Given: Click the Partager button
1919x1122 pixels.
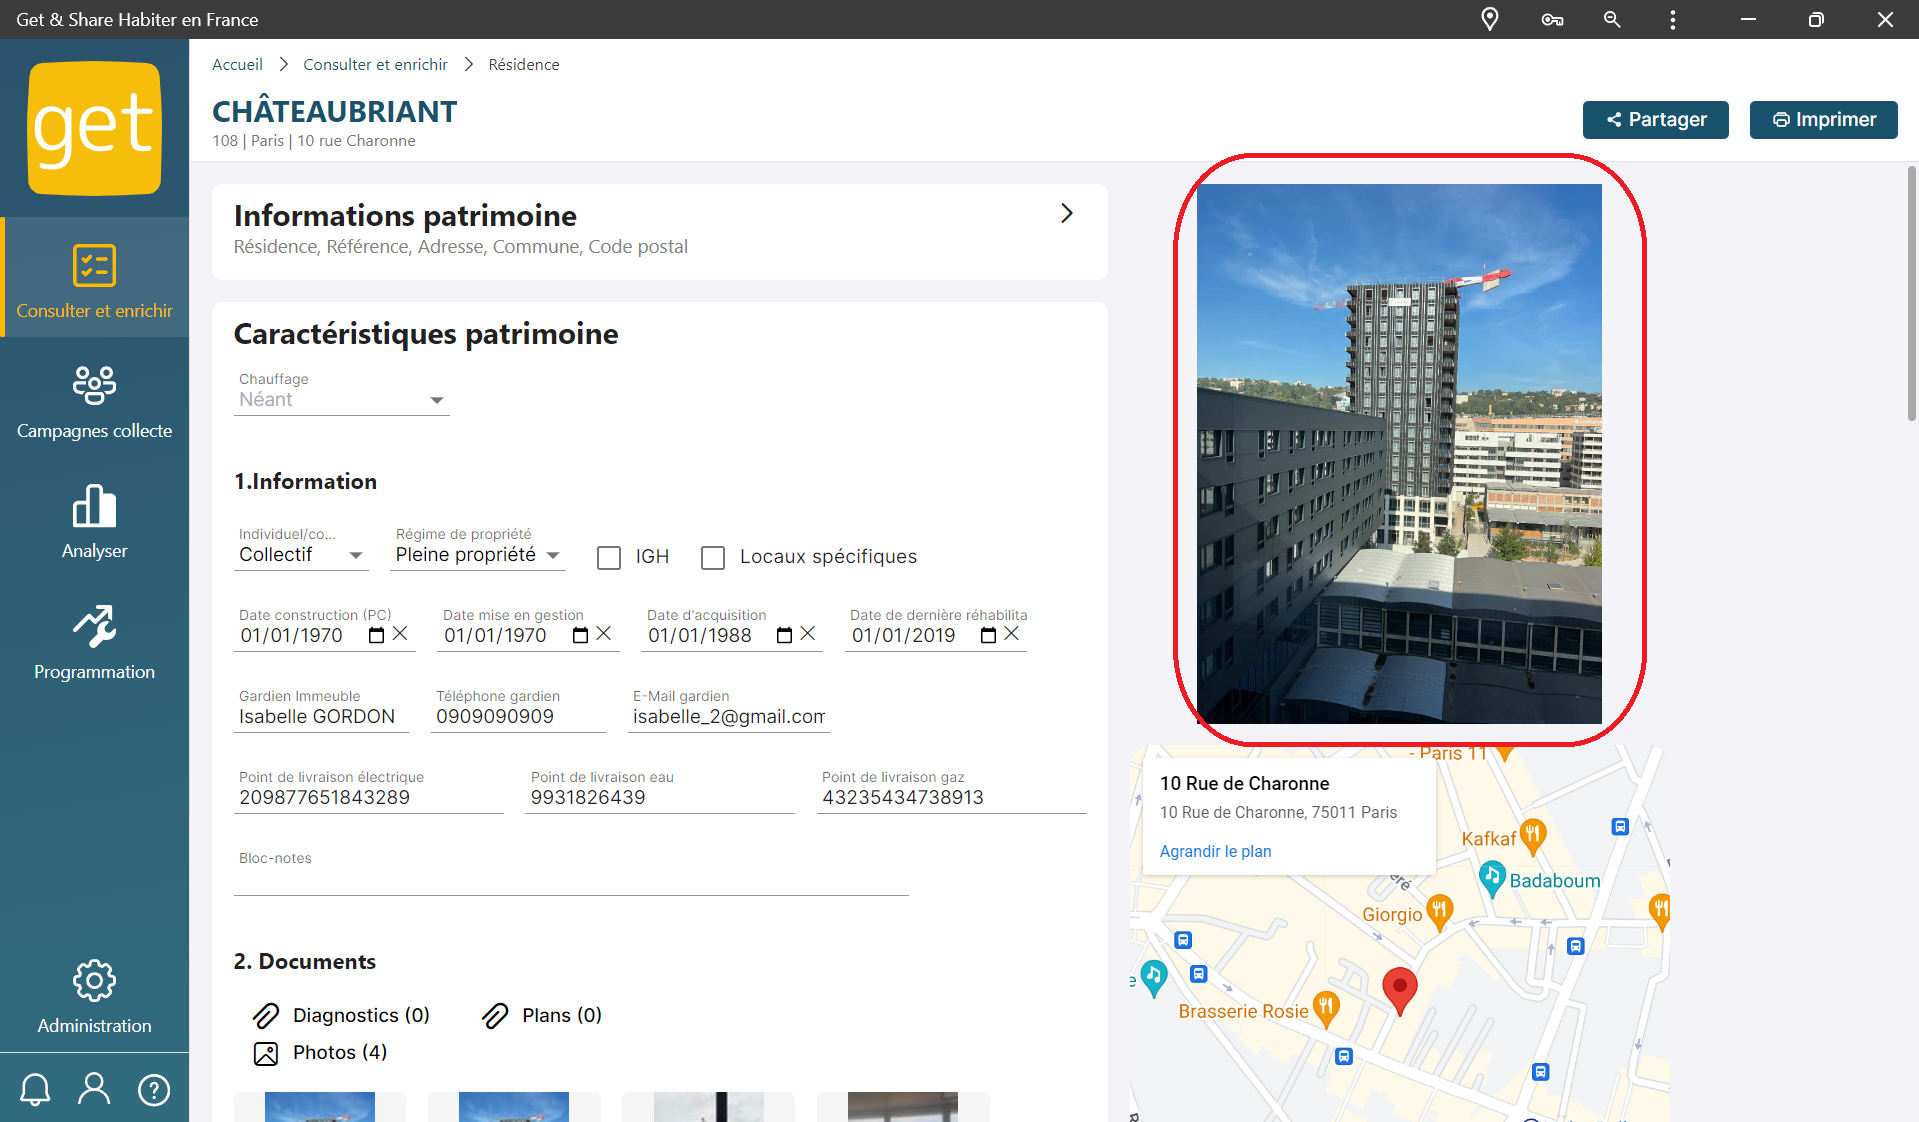Looking at the screenshot, I should pos(1655,120).
